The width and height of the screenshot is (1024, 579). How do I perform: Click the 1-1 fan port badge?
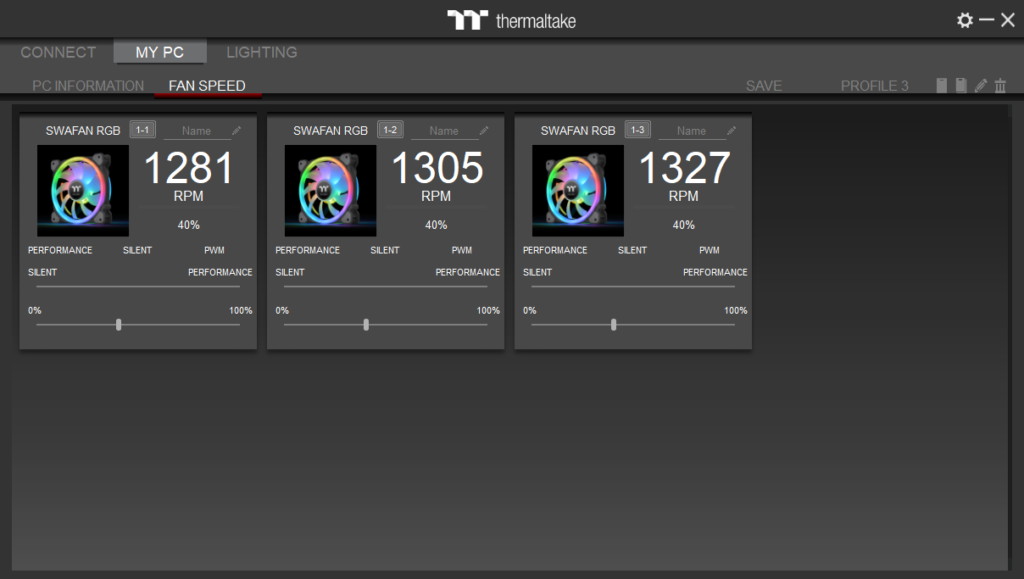[142, 130]
